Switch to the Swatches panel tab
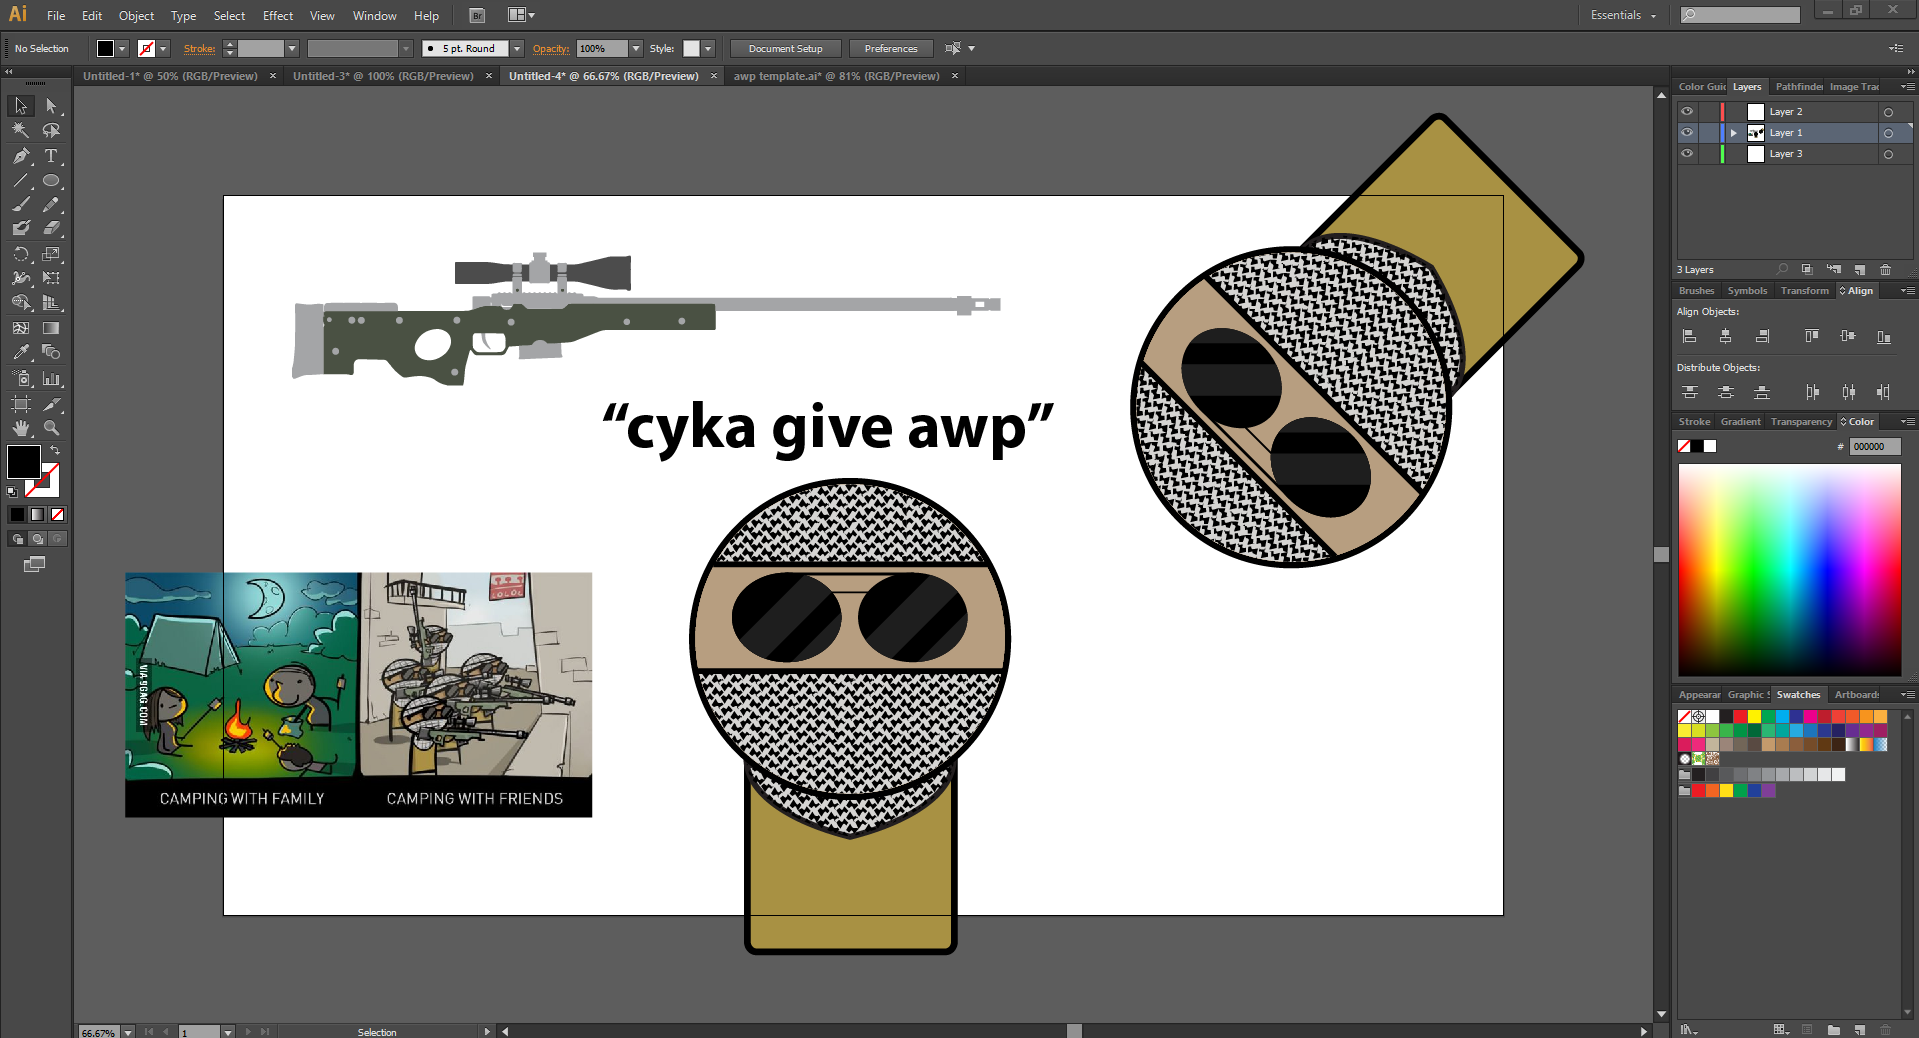Viewport: 1919px width, 1038px height. pyautogui.click(x=1798, y=695)
